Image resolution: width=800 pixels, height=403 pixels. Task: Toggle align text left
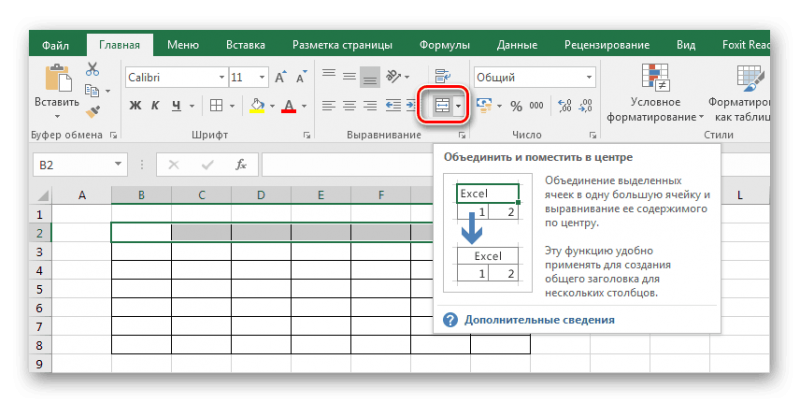click(x=329, y=106)
